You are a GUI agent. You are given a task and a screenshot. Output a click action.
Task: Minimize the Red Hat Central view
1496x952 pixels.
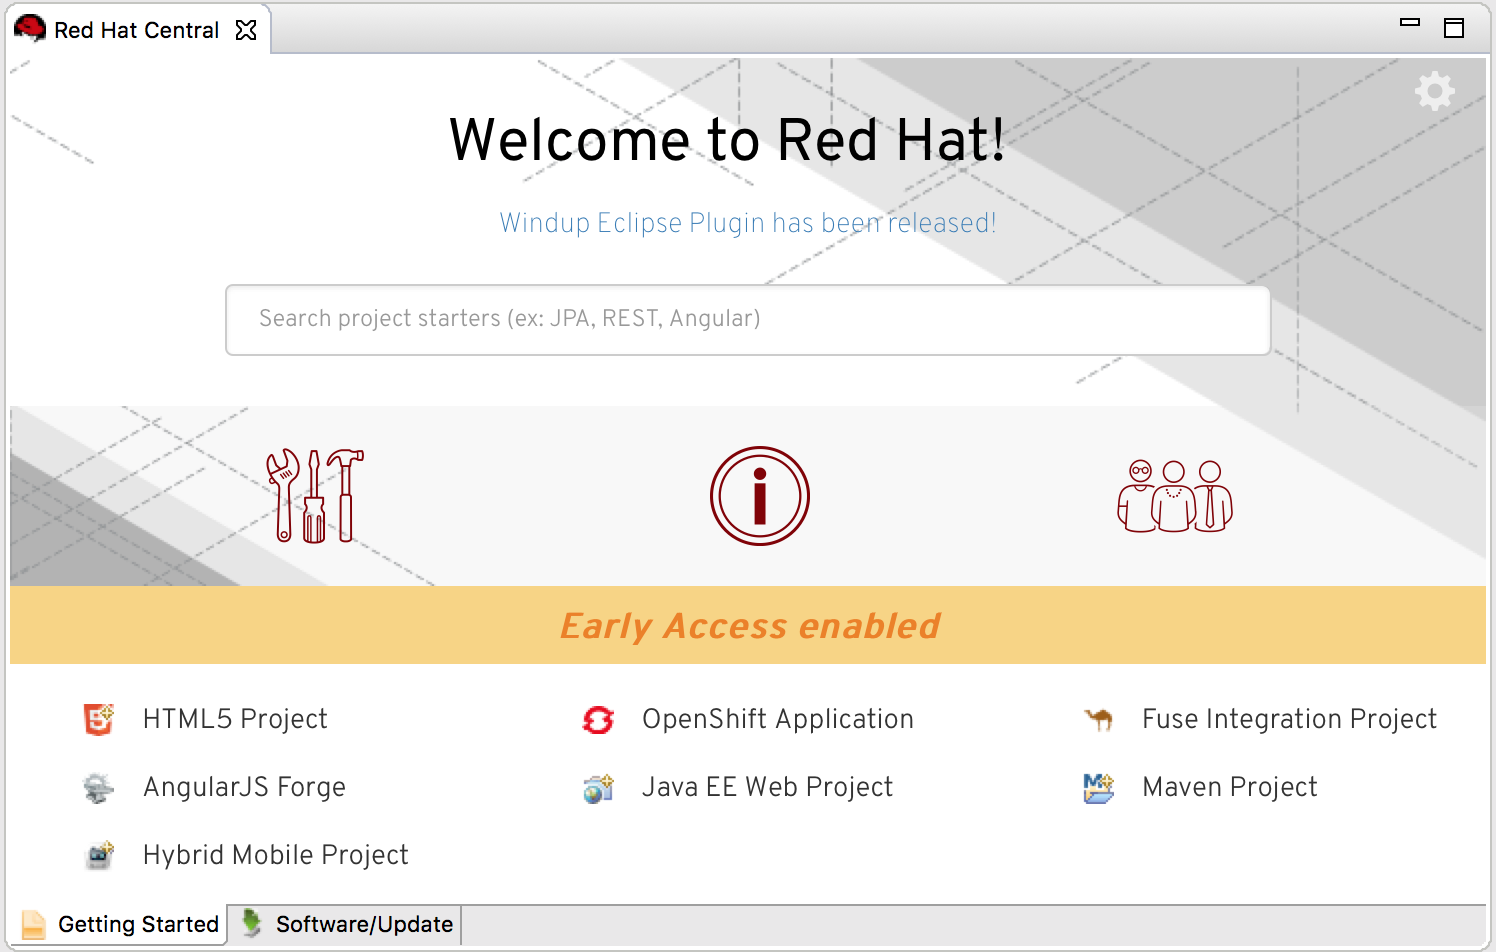[x=1410, y=22]
